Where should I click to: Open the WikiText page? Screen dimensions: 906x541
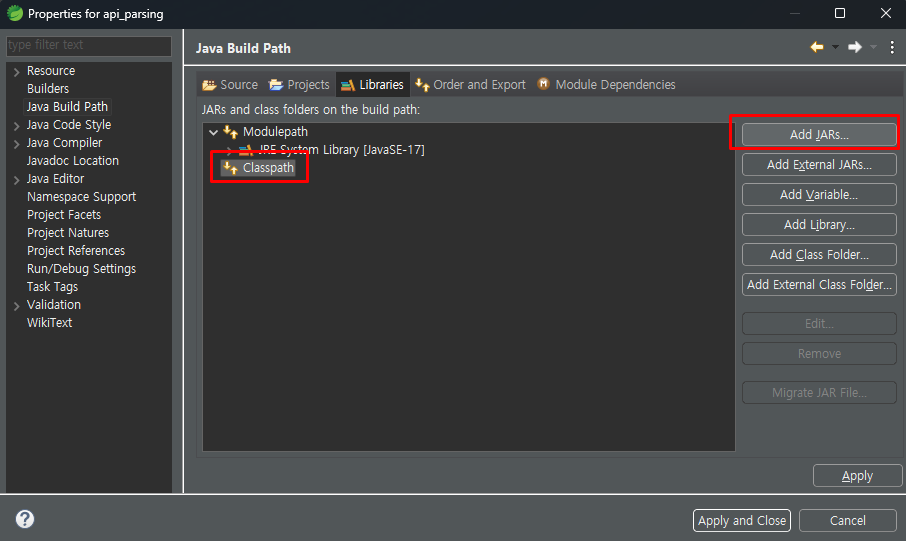click(50, 323)
